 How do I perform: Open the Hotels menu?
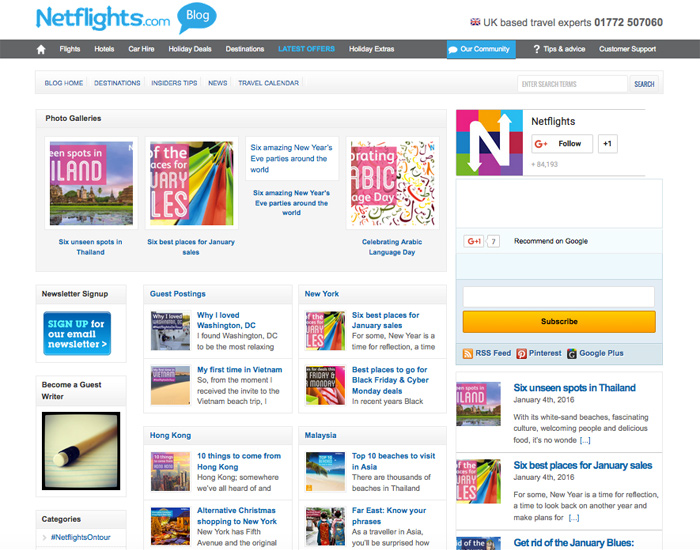click(x=104, y=49)
